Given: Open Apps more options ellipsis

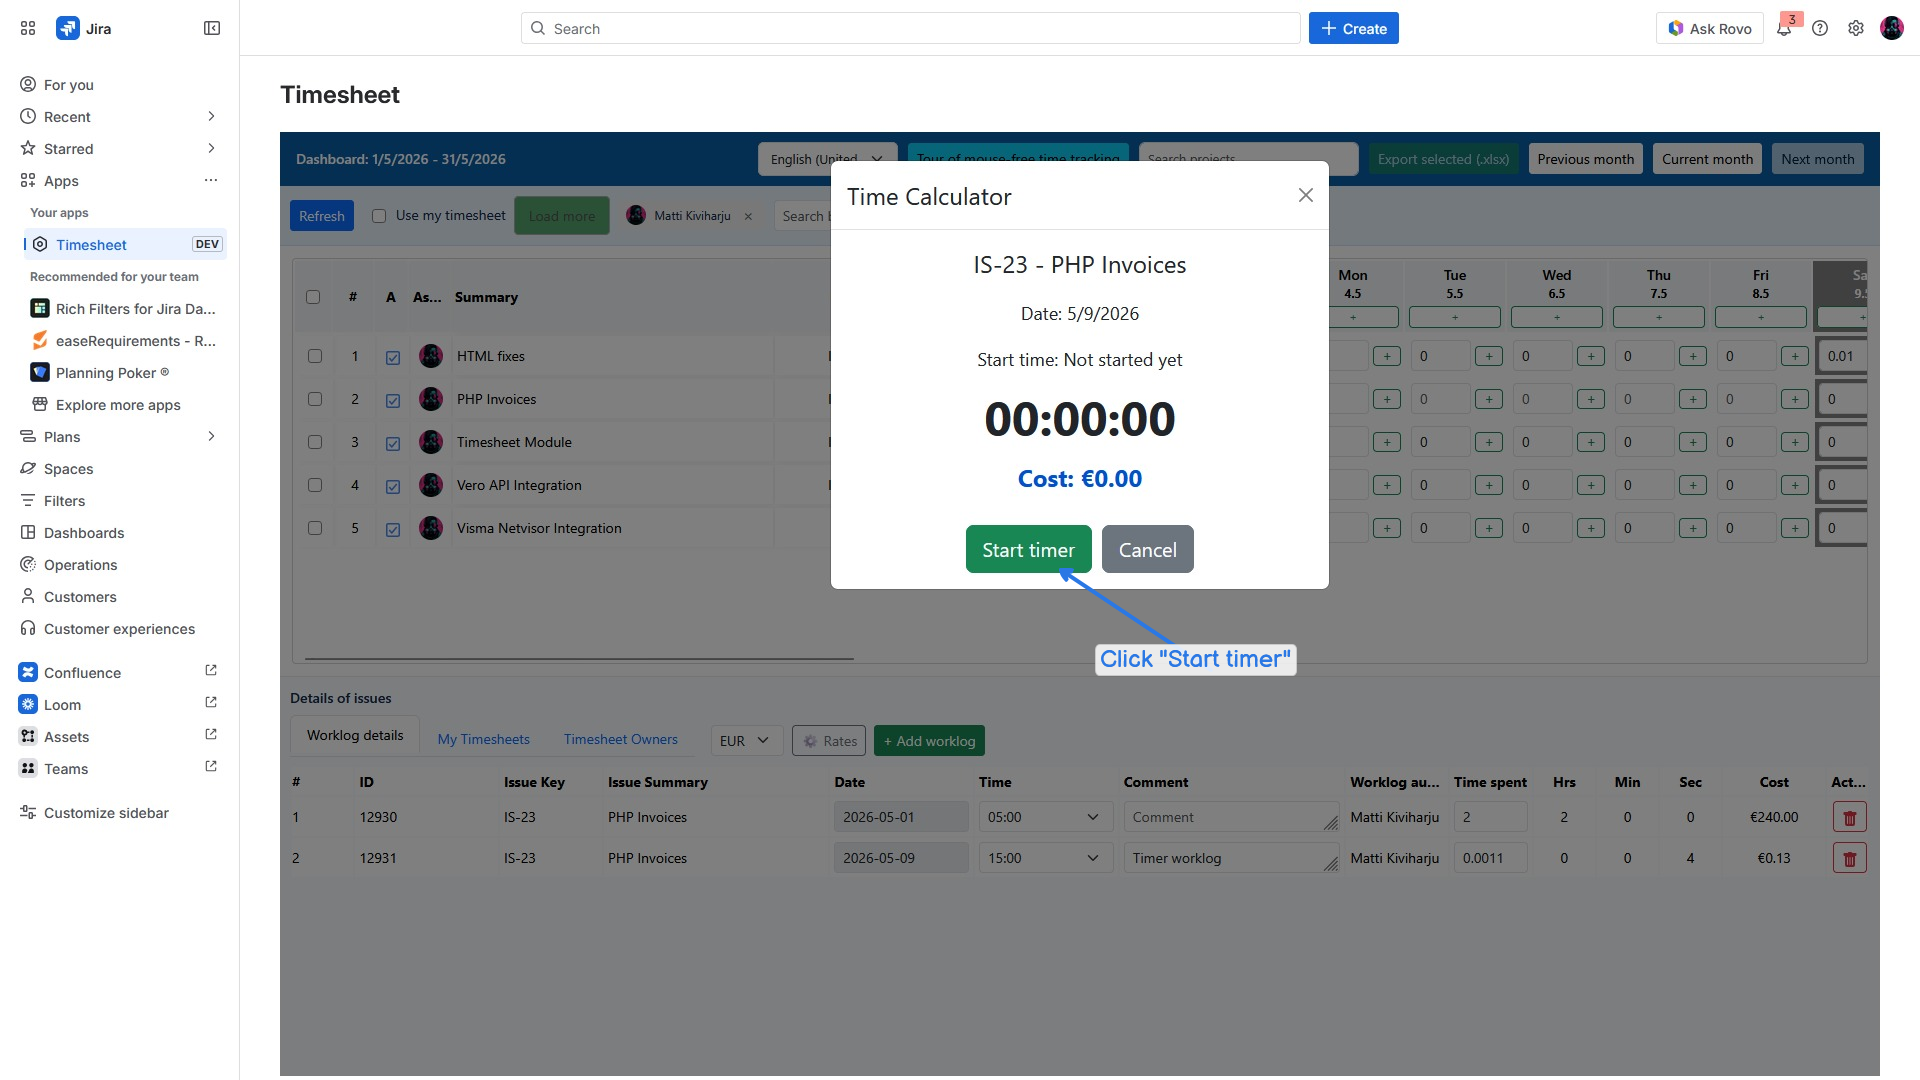Looking at the screenshot, I should 211,181.
